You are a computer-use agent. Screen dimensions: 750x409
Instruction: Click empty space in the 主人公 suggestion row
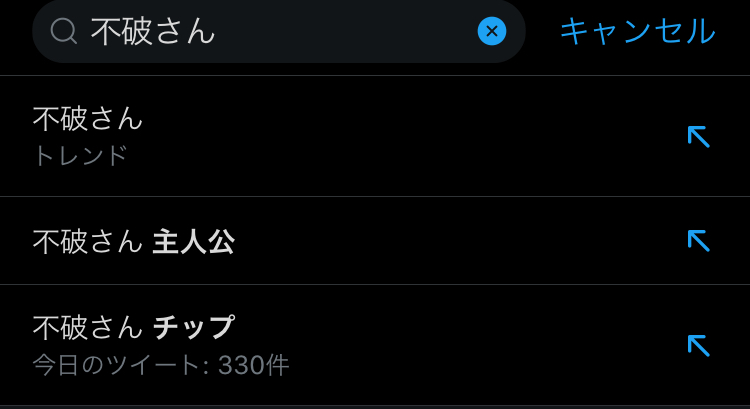click(x=450, y=241)
